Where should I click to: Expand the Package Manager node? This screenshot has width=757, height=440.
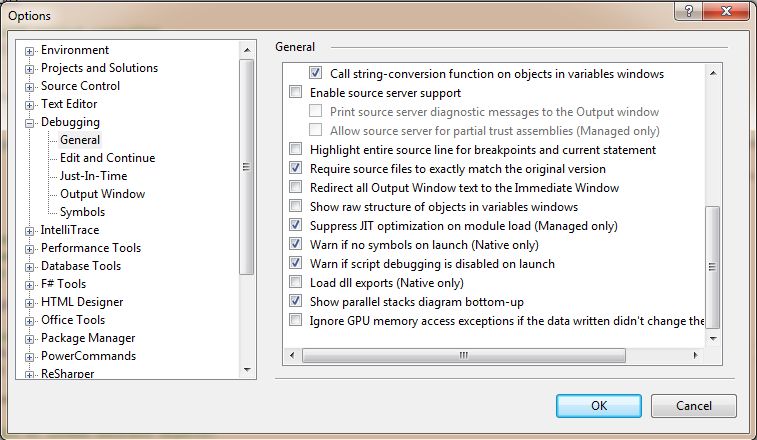coord(29,339)
